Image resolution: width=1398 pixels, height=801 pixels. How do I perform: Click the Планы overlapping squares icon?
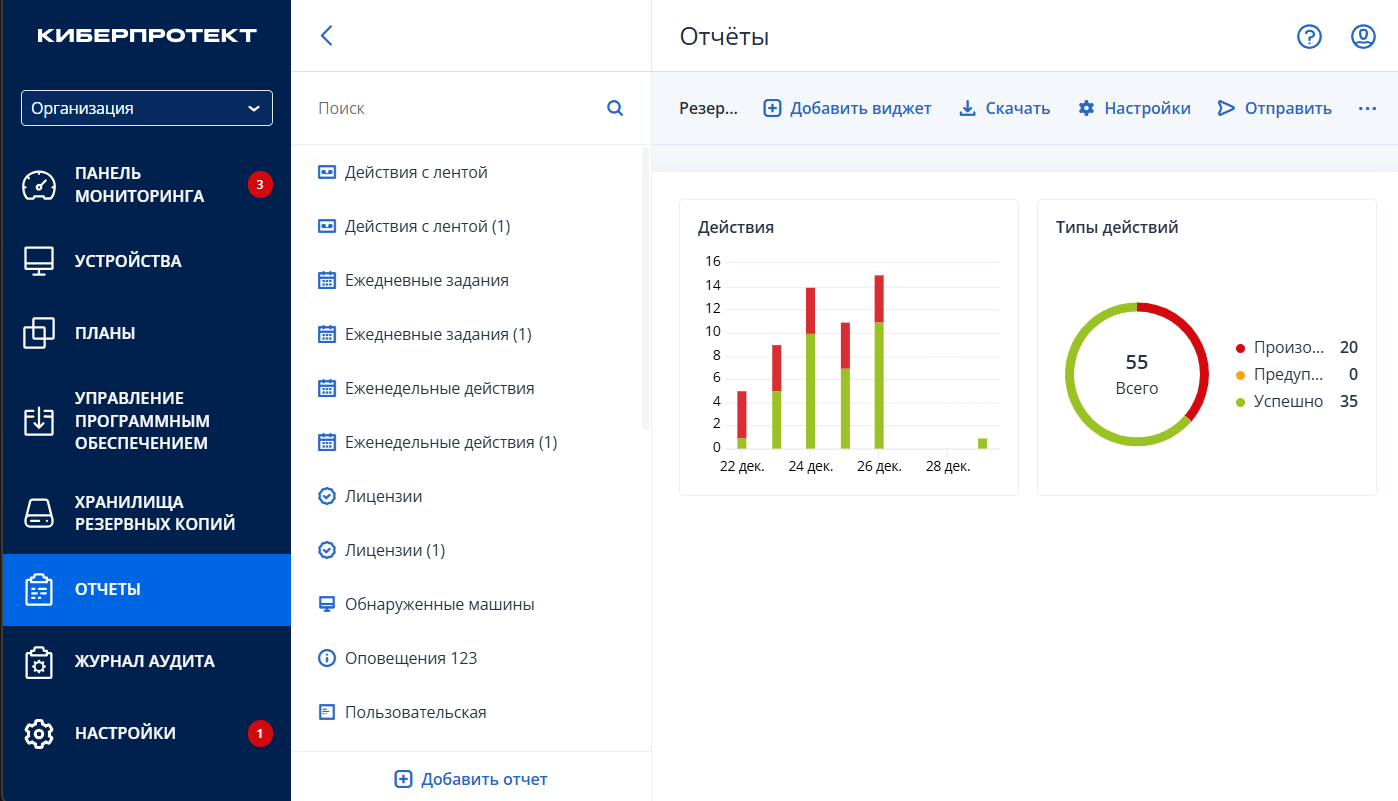pos(39,333)
